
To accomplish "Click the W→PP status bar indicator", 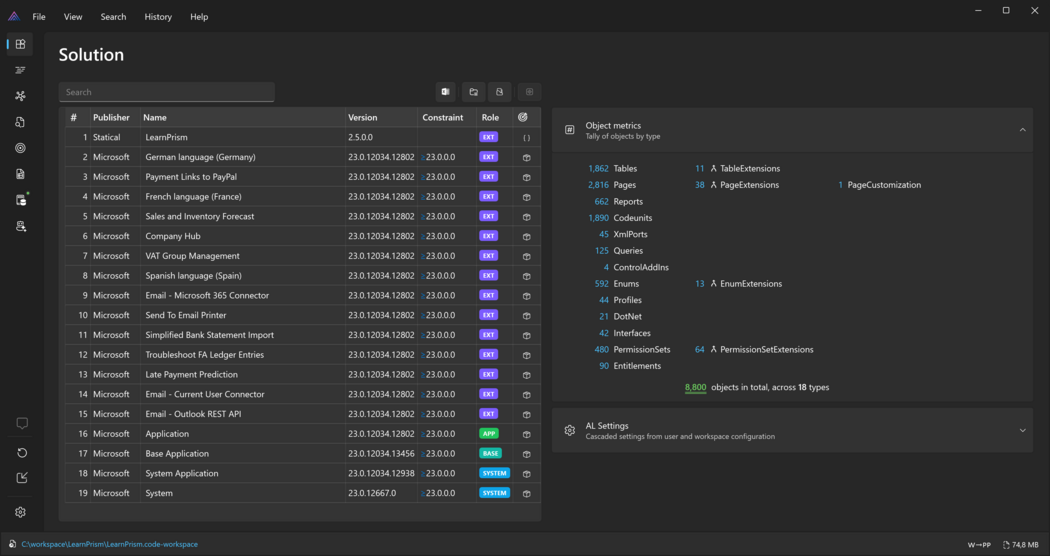I will pyautogui.click(x=979, y=545).
